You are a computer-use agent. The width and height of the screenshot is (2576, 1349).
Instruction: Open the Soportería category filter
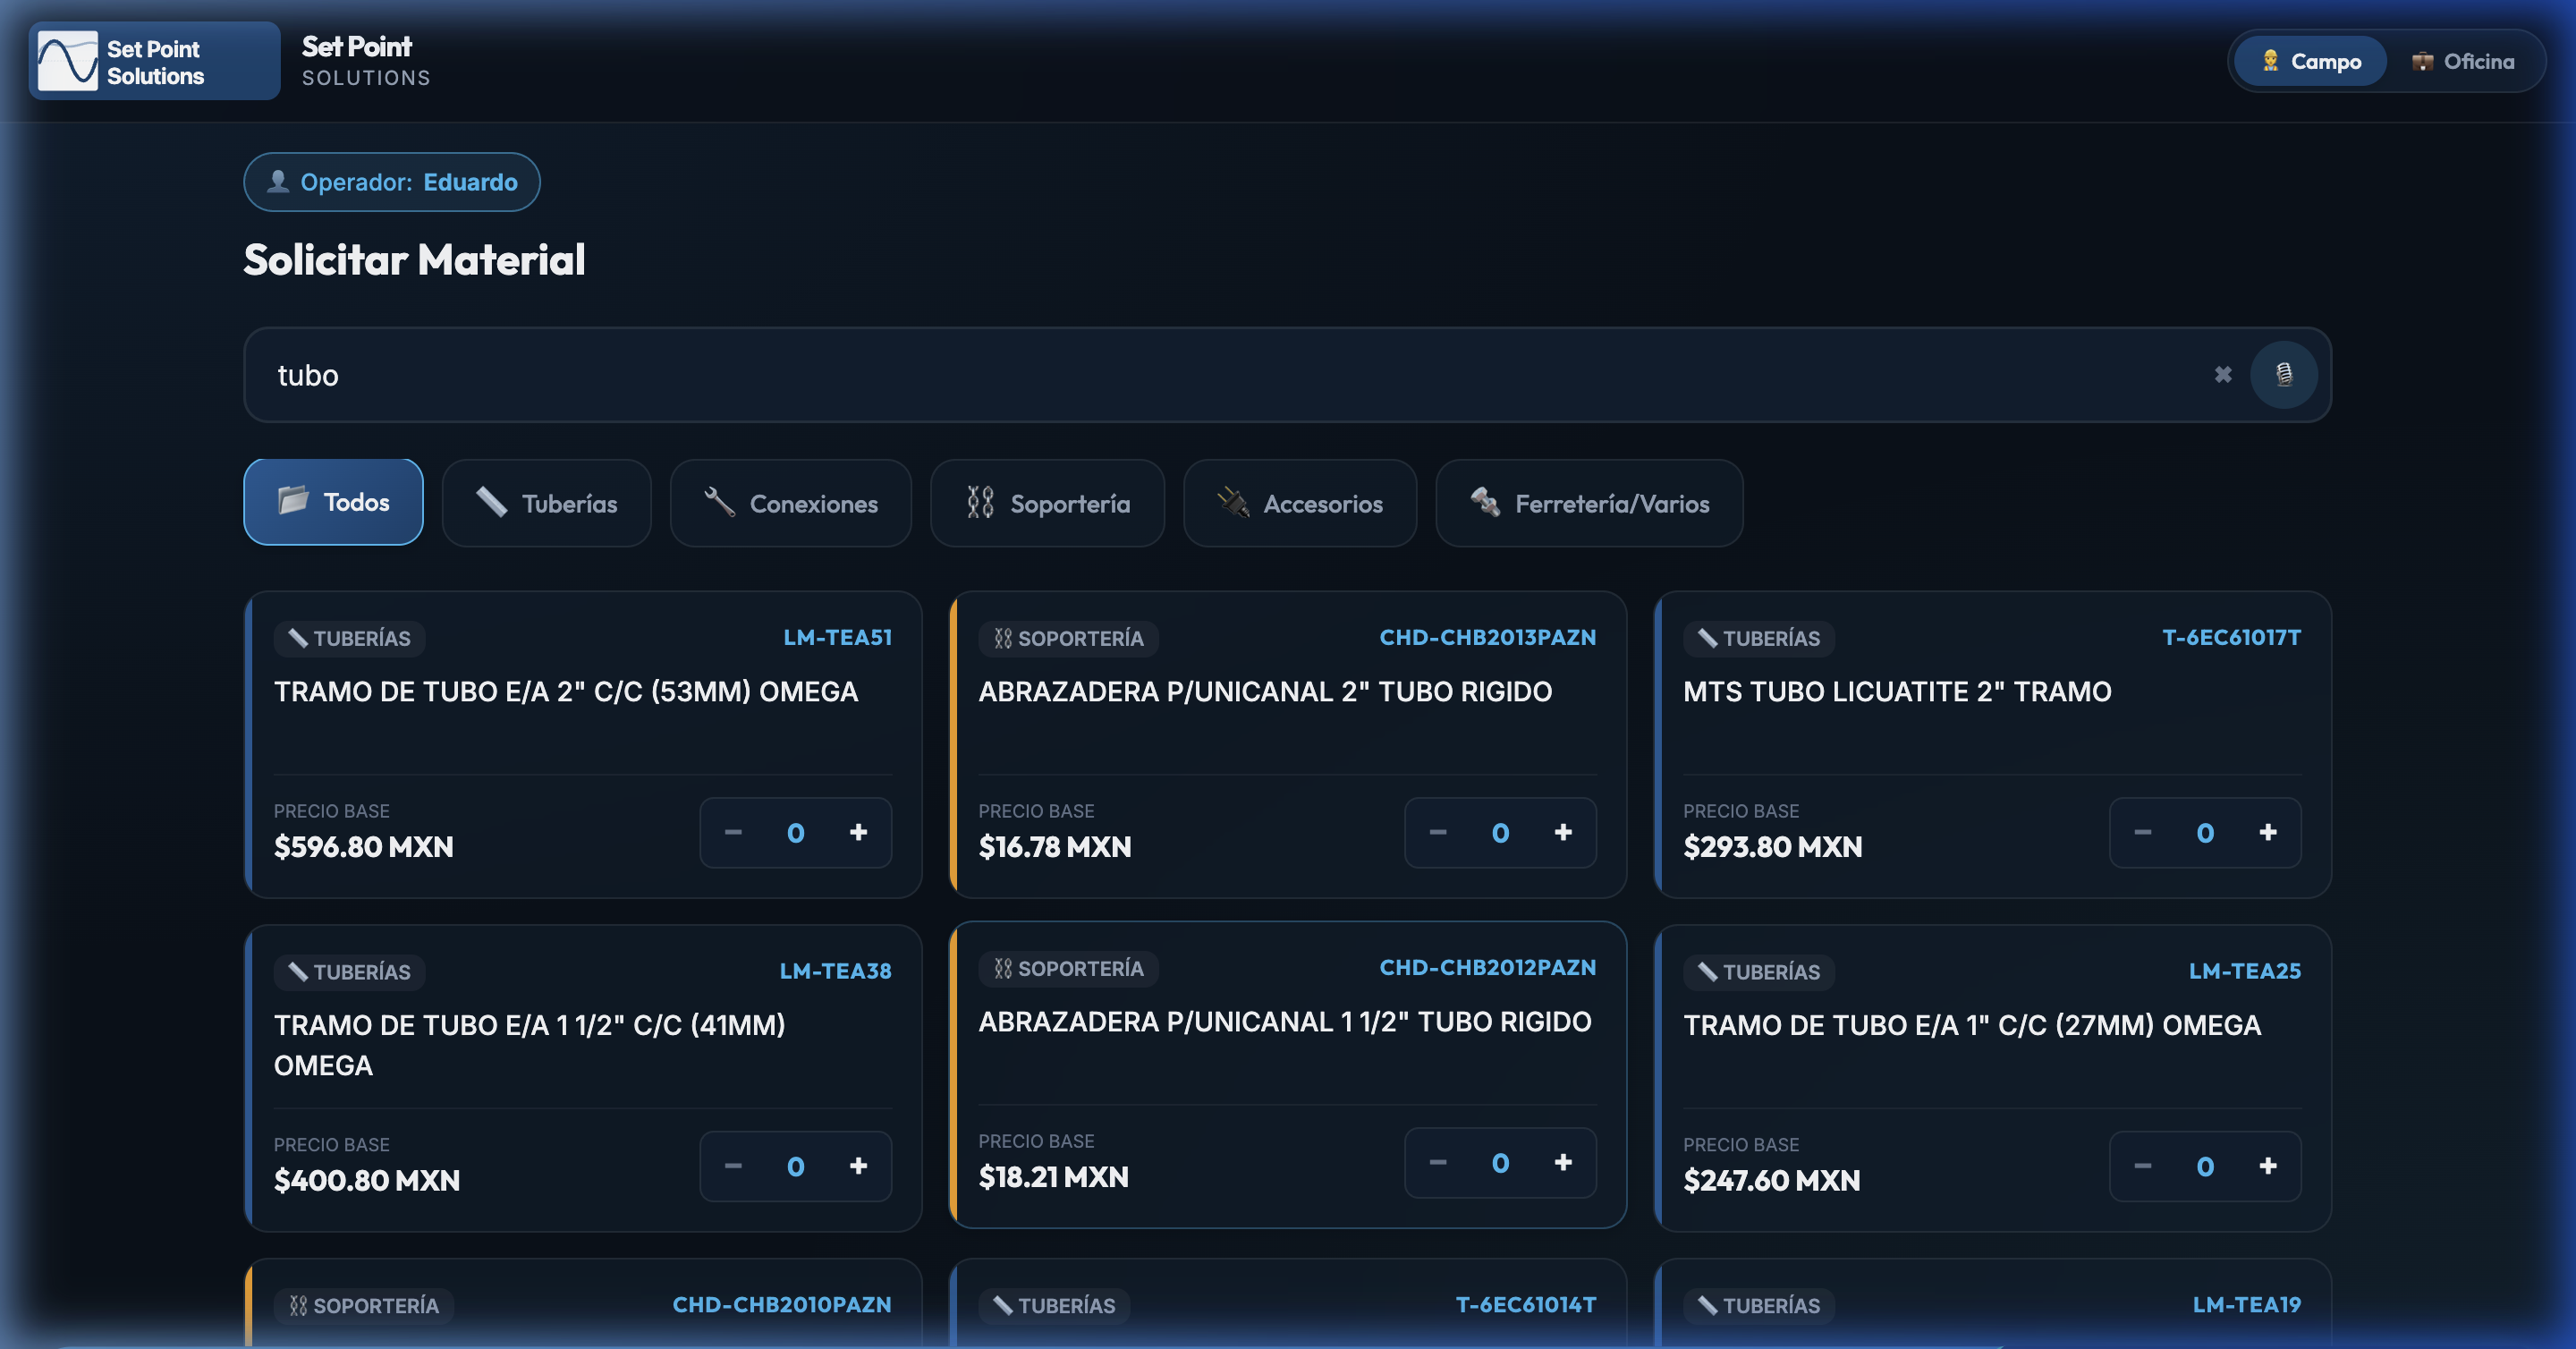pos(1047,503)
